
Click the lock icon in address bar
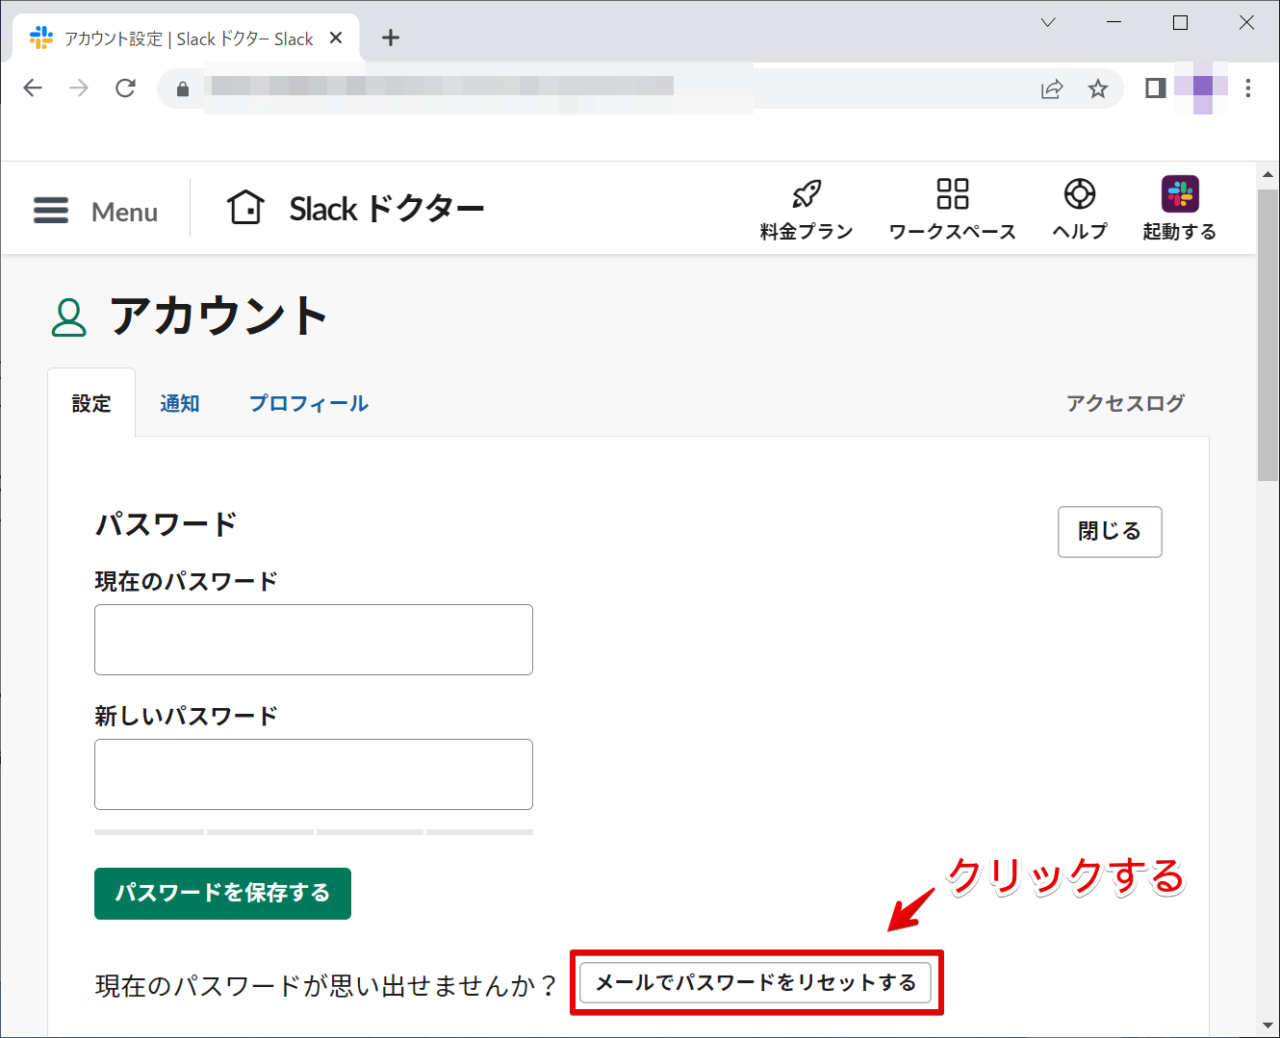click(182, 89)
